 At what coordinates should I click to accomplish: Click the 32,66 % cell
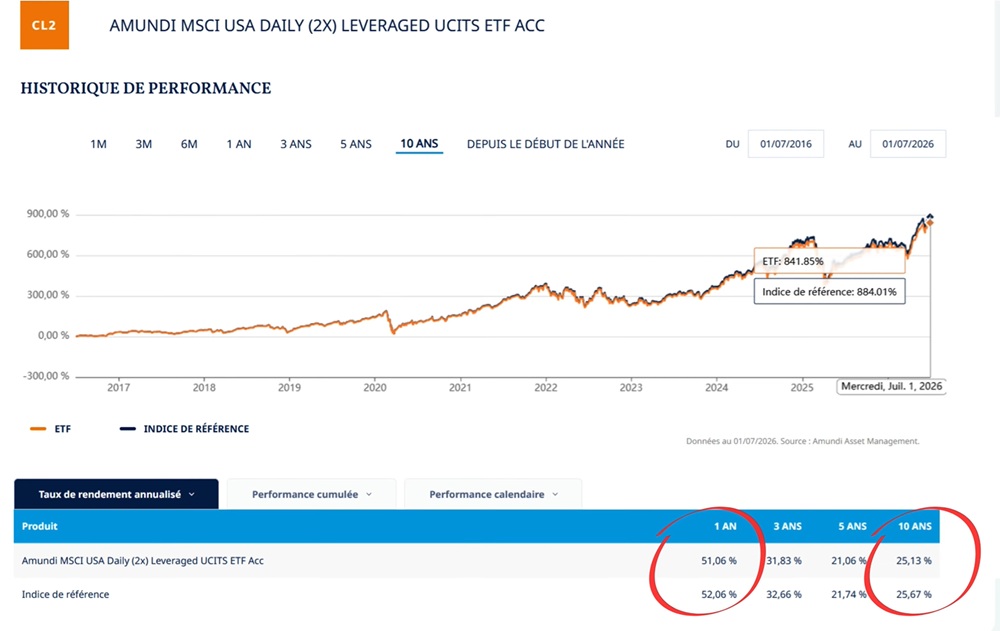click(x=784, y=595)
